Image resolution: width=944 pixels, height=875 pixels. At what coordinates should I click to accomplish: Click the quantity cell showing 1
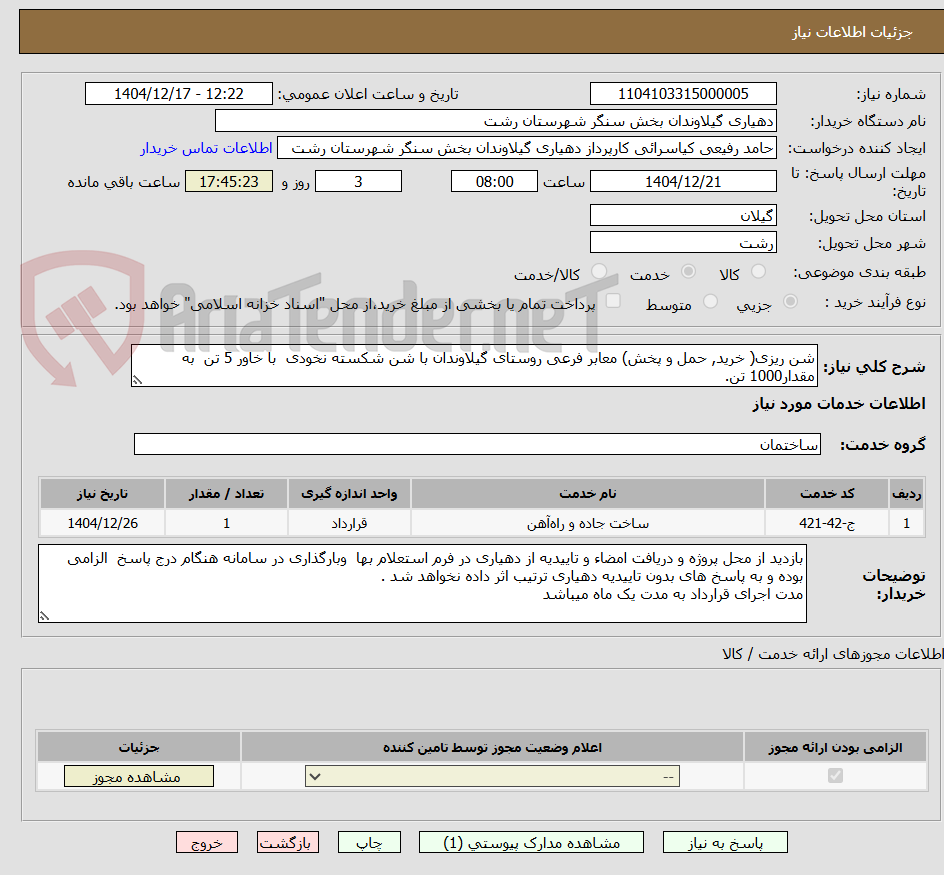click(x=226, y=523)
